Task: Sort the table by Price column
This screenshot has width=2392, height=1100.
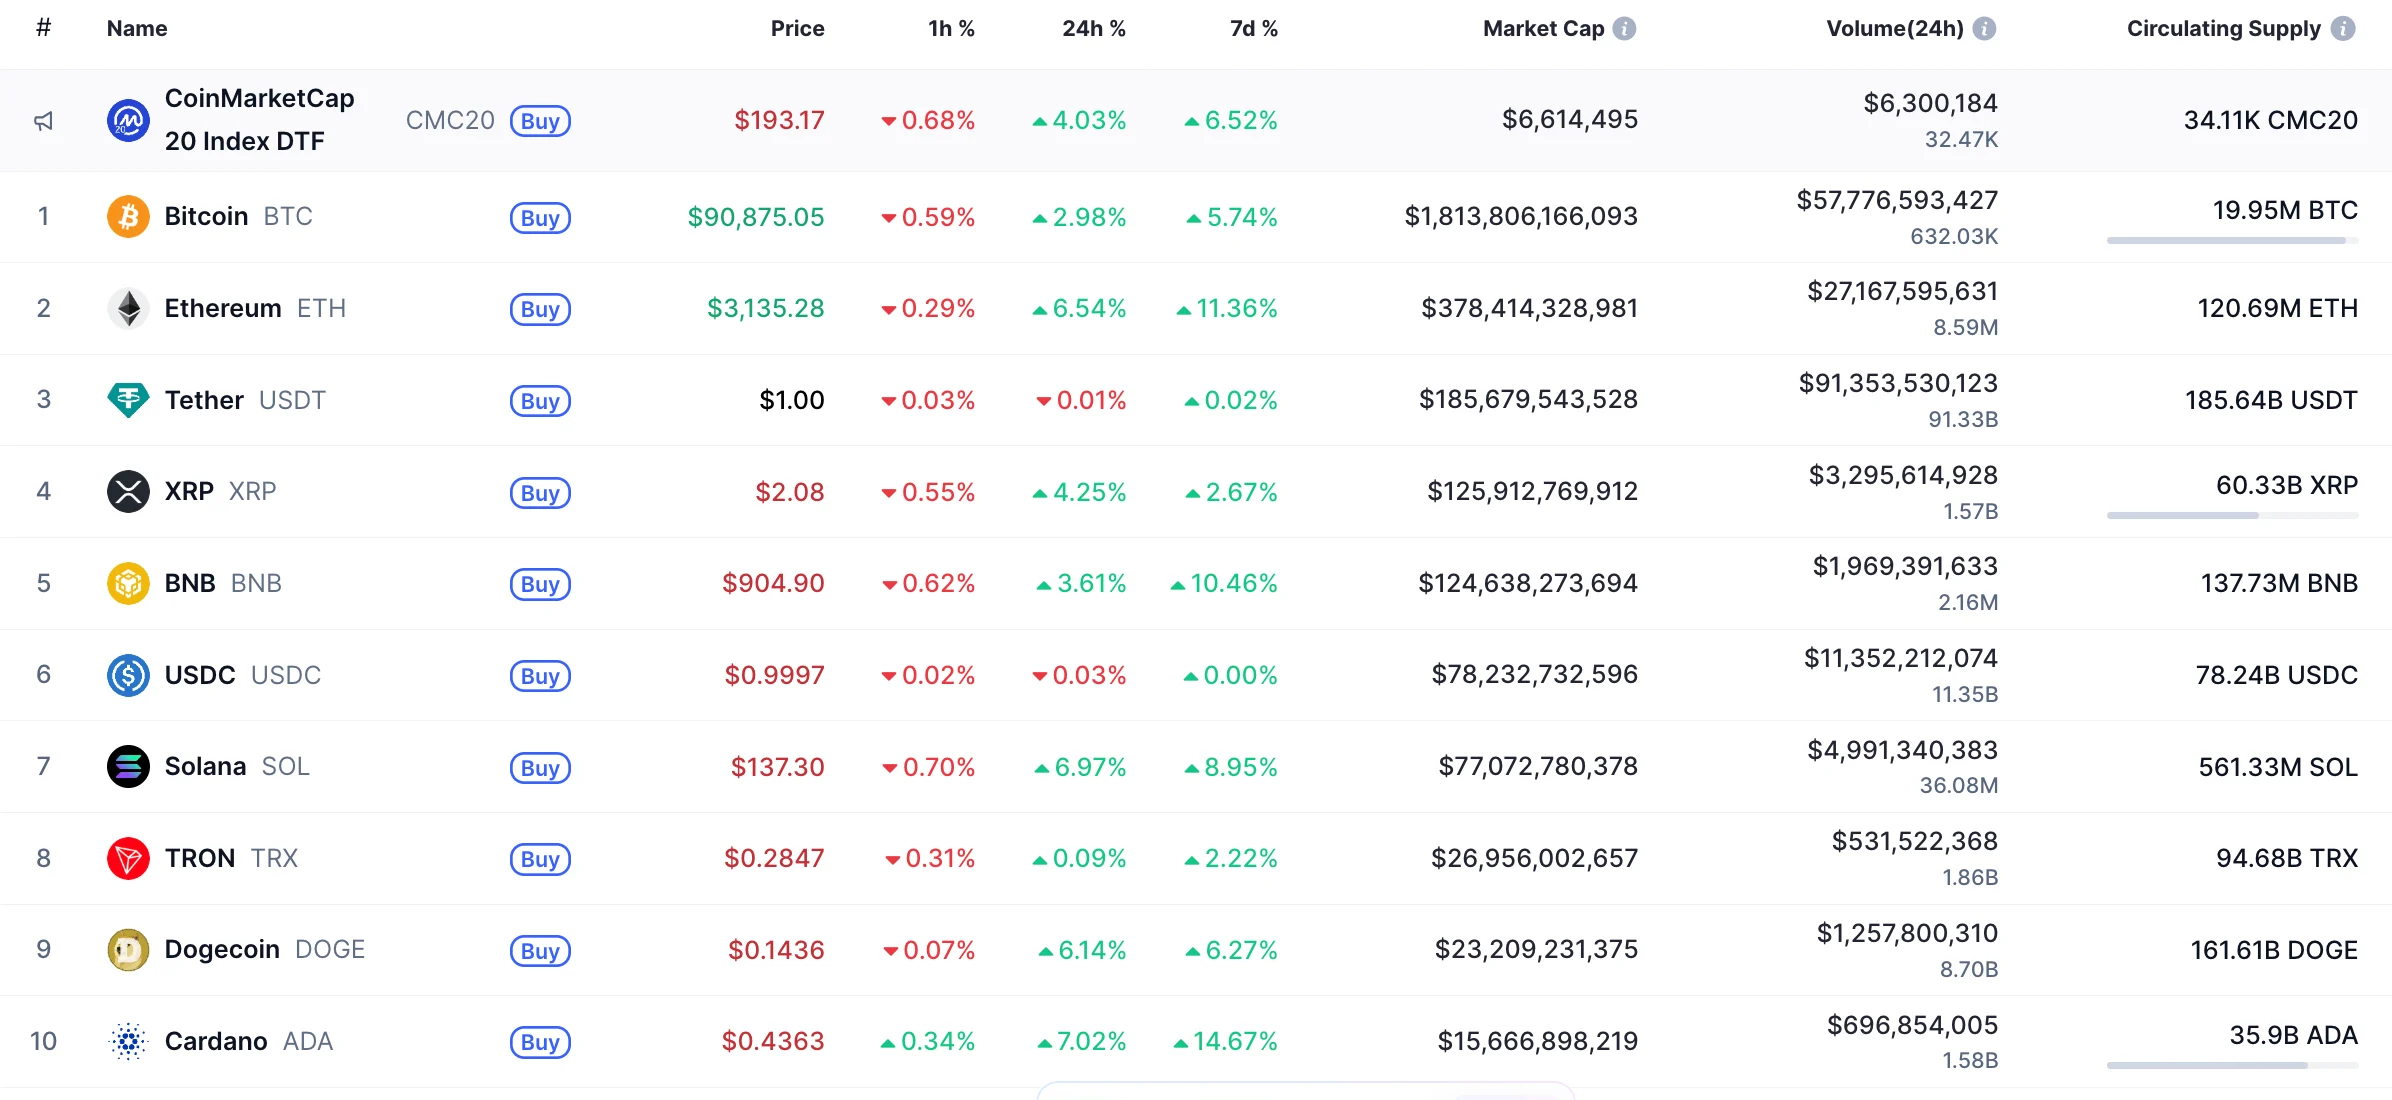Action: (x=797, y=29)
